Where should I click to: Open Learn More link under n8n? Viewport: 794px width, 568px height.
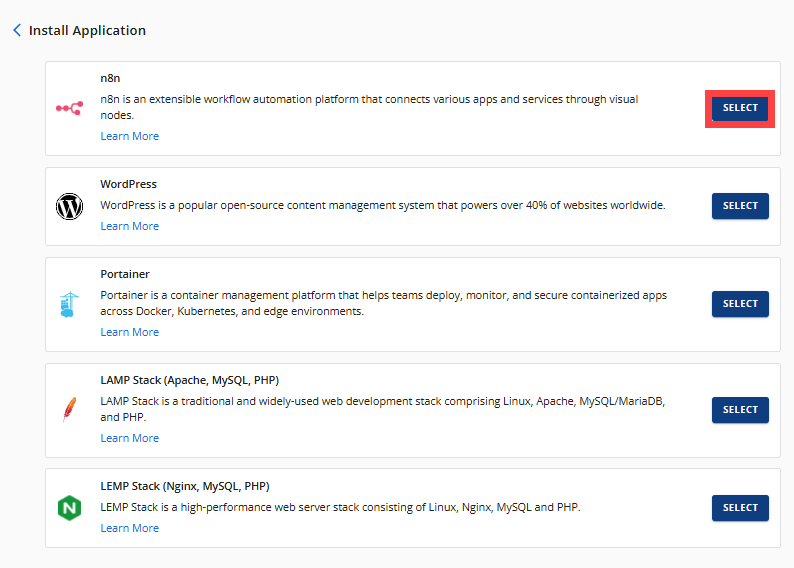129,136
